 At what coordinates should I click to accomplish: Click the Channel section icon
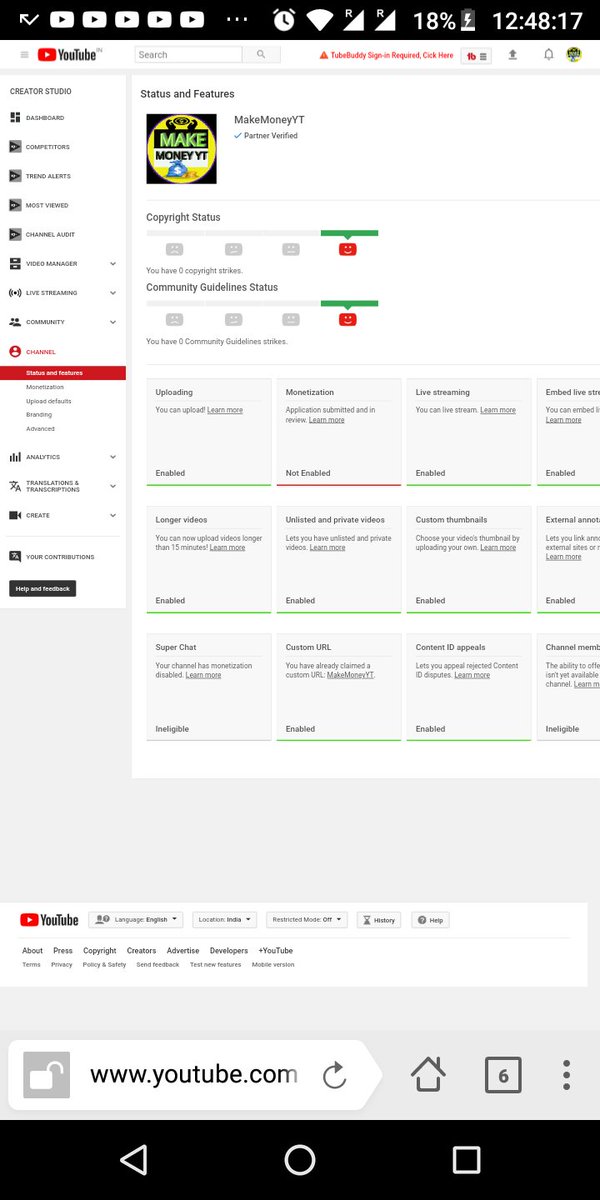pyautogui.click(x=15, y=352)
